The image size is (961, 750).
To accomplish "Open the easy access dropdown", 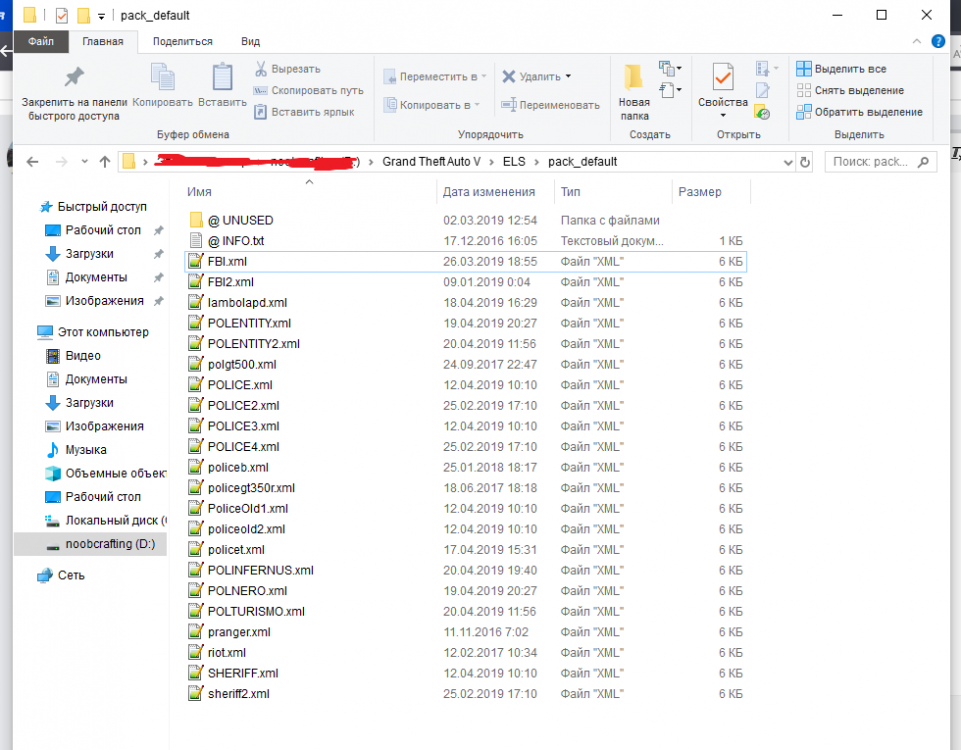I will click(670, 90).
